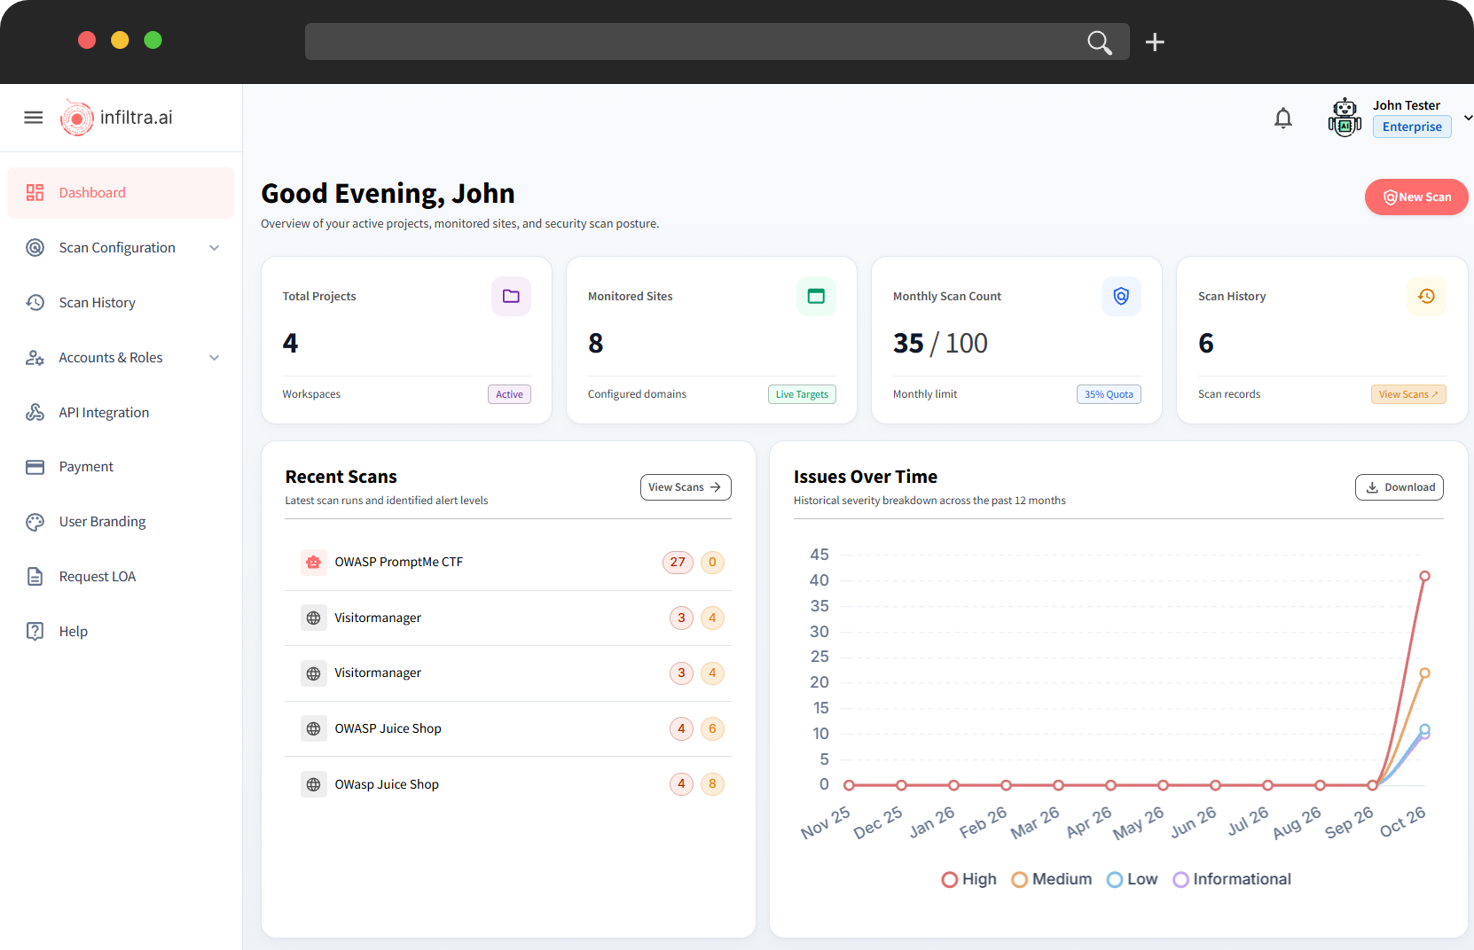This screenshot has width=1474, height=950.
Task: Click the 35% Quota badge
Action: coord(1109,394)
